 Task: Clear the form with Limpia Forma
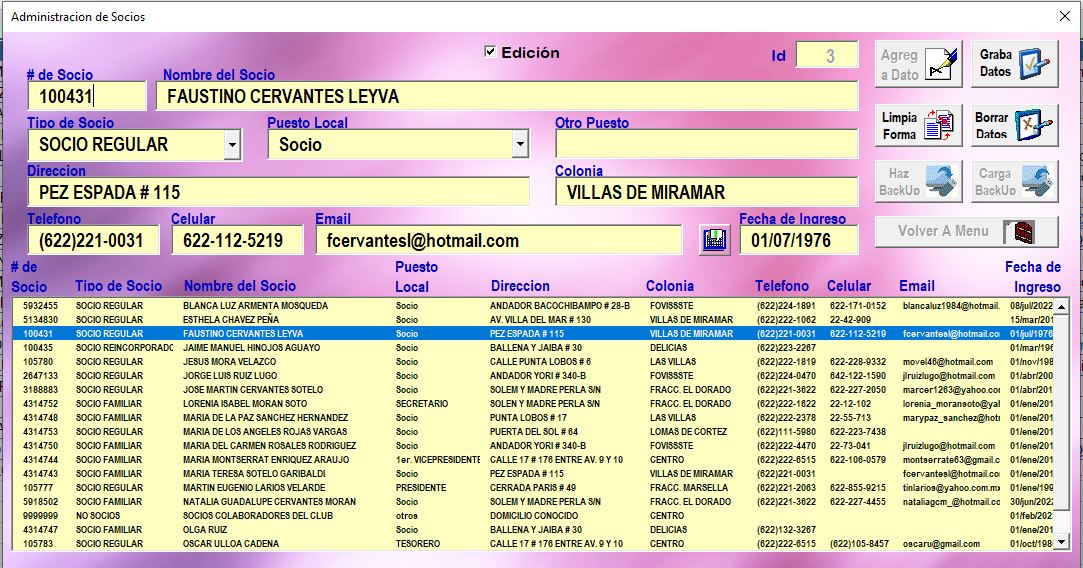tap(919, 126)
